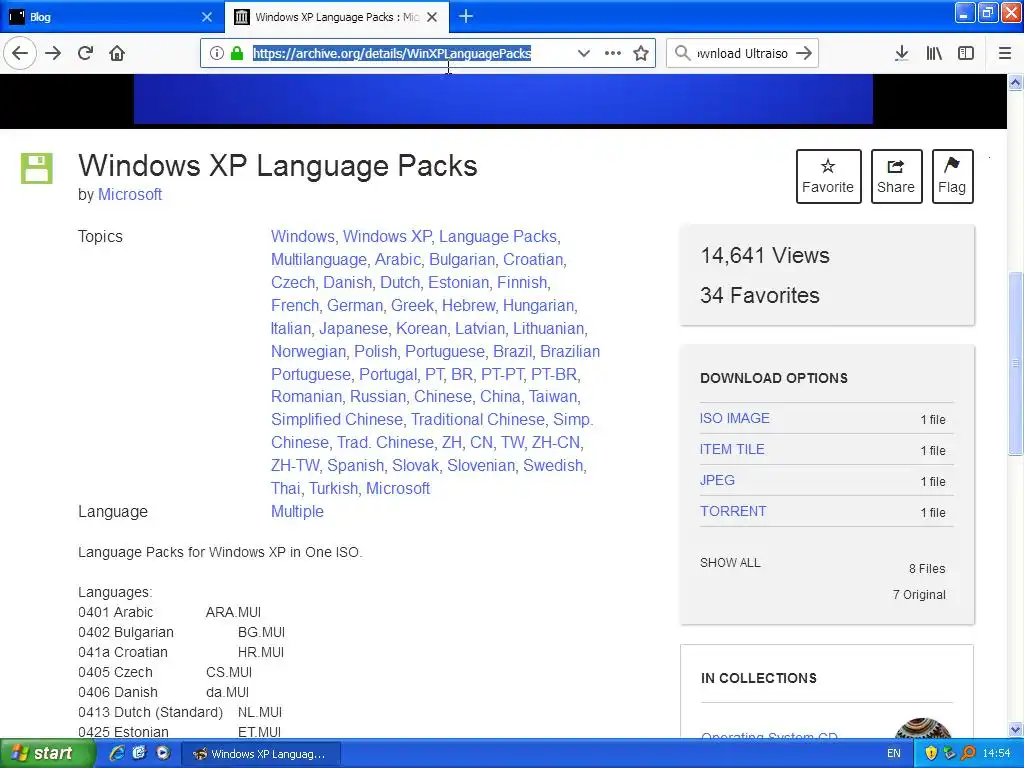Image resolution: width=1024 pixels, height=768 pixels.
Task: Show site information icon in address bar
Action: [x=217, y=54]
